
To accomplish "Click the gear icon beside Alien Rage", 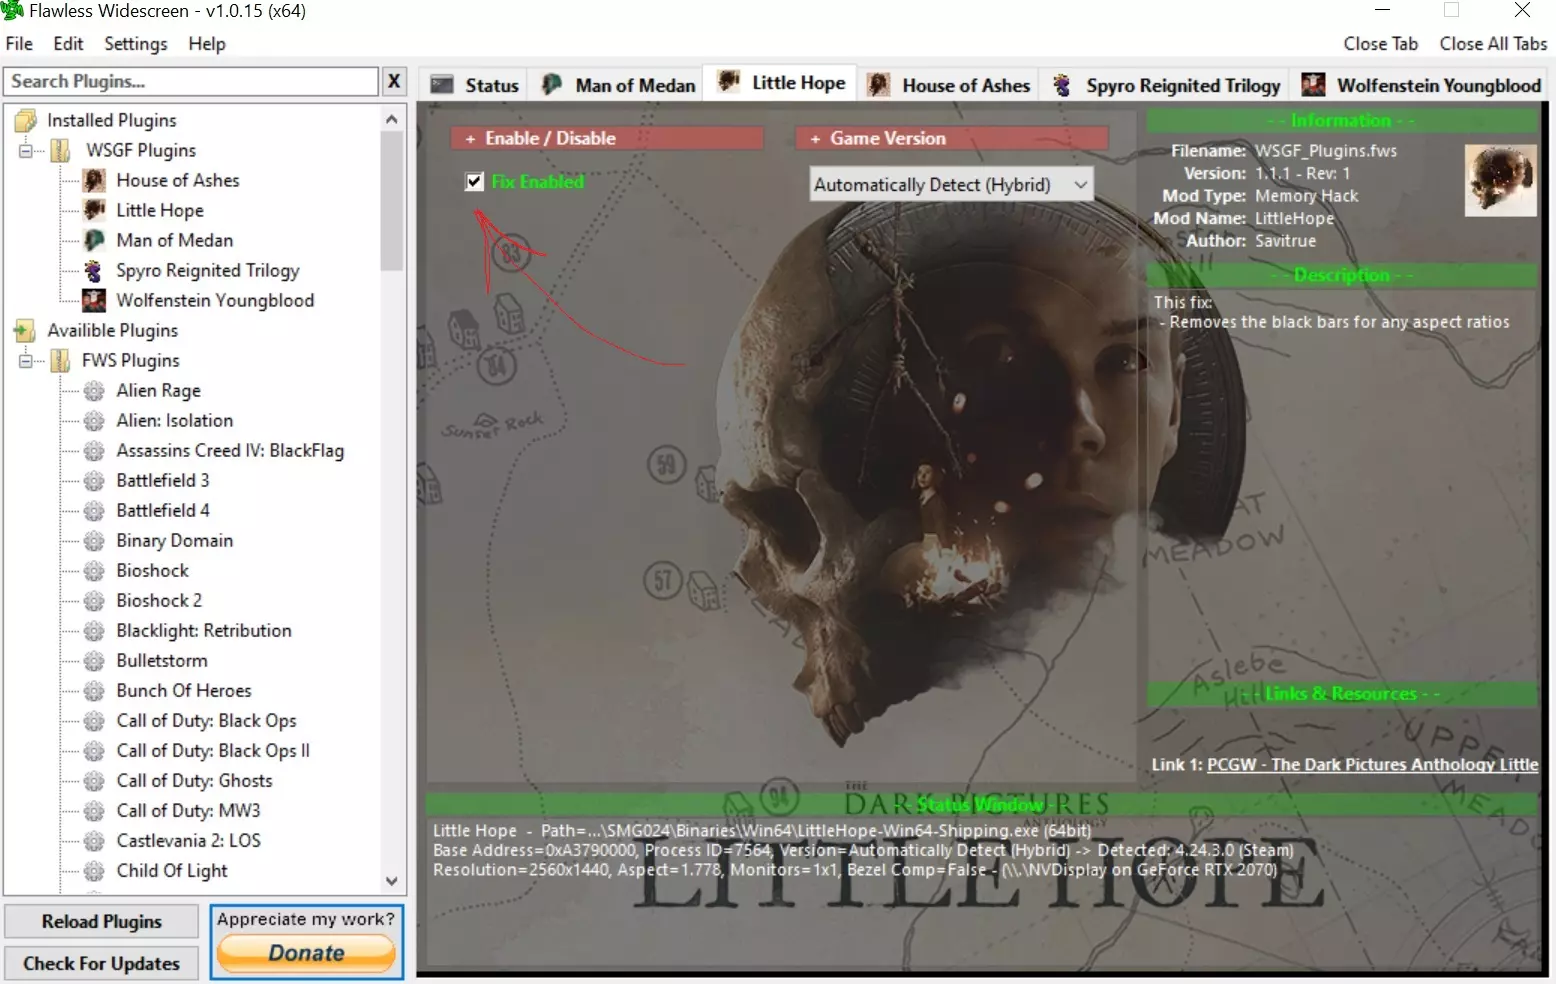I will [x=94, y=391].
